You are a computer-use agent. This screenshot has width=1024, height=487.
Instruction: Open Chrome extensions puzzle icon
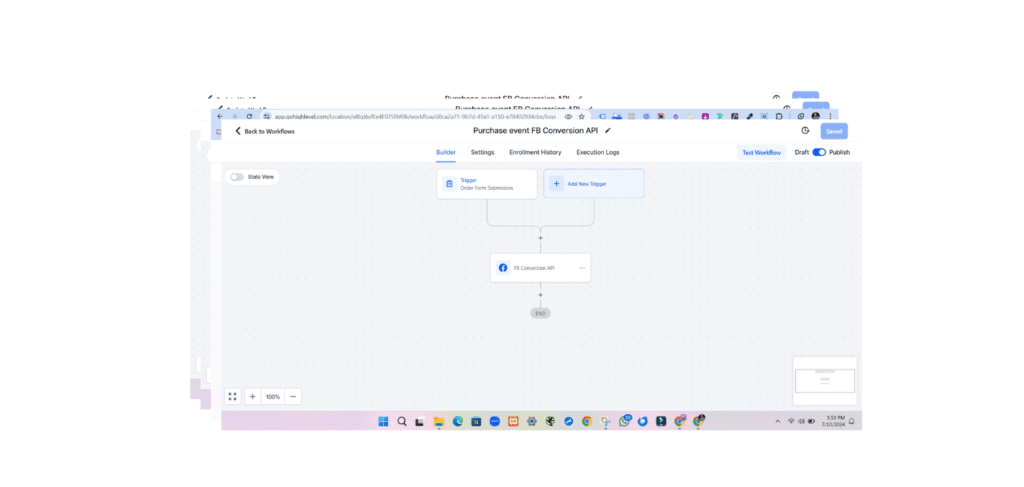[779, 116]
